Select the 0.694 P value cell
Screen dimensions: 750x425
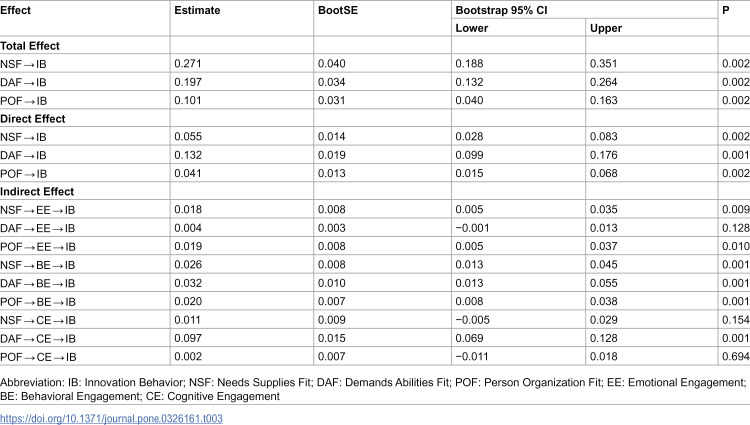tap(736, 357)
